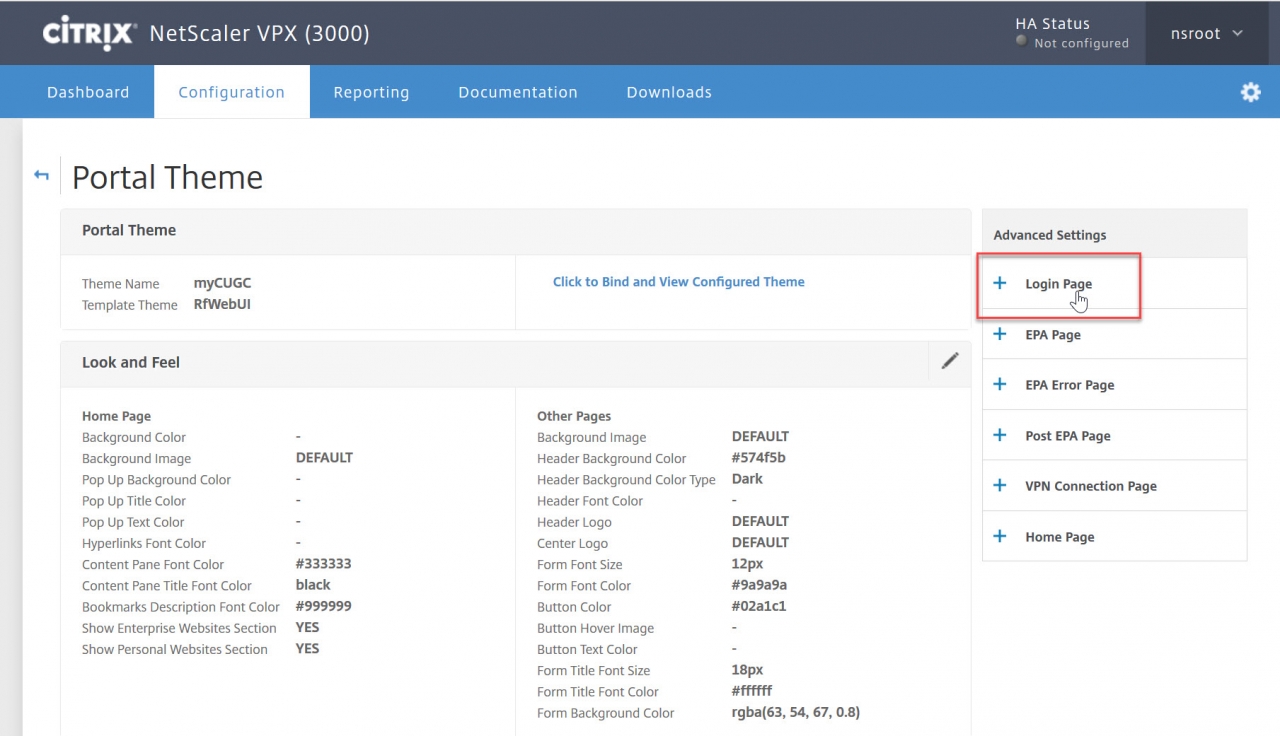
Task: Switch to the Dashboard tab
Action: tap(88, 92)
